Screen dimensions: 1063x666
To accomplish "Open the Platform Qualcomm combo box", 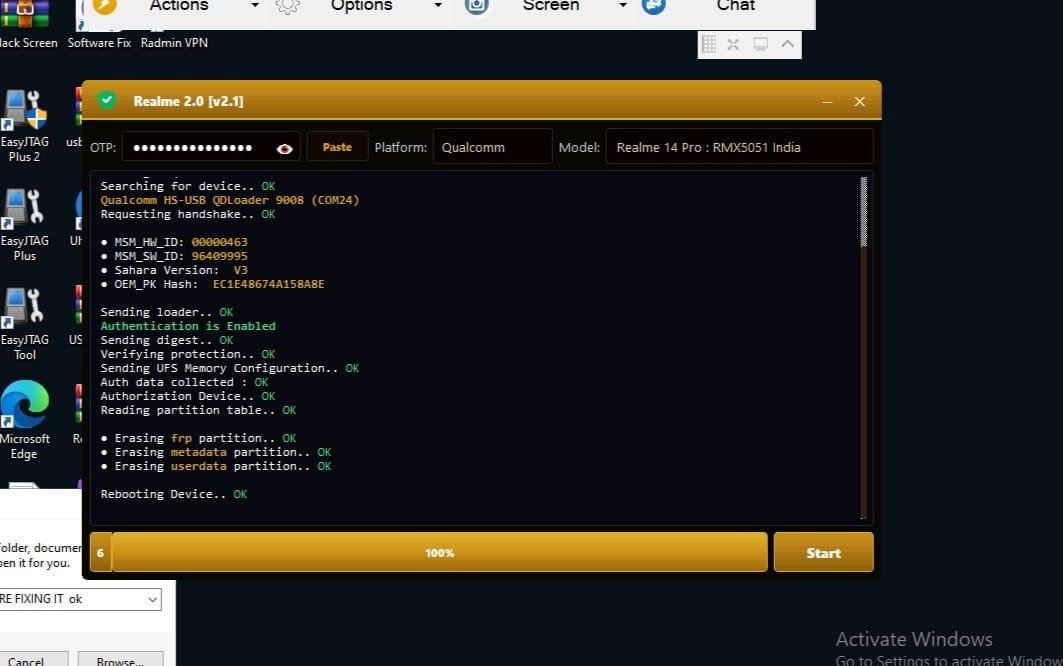I will [x=492, y=147].
